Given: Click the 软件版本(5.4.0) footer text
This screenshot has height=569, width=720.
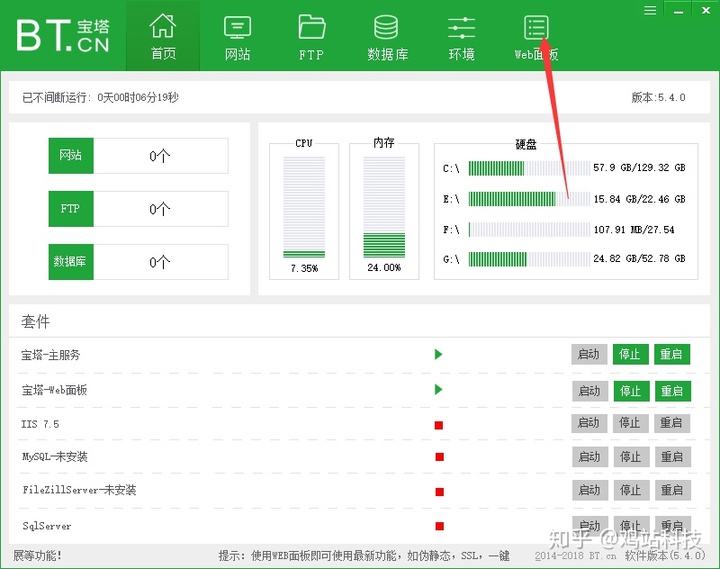Looking at the screenshot, I should coord(664,556).
